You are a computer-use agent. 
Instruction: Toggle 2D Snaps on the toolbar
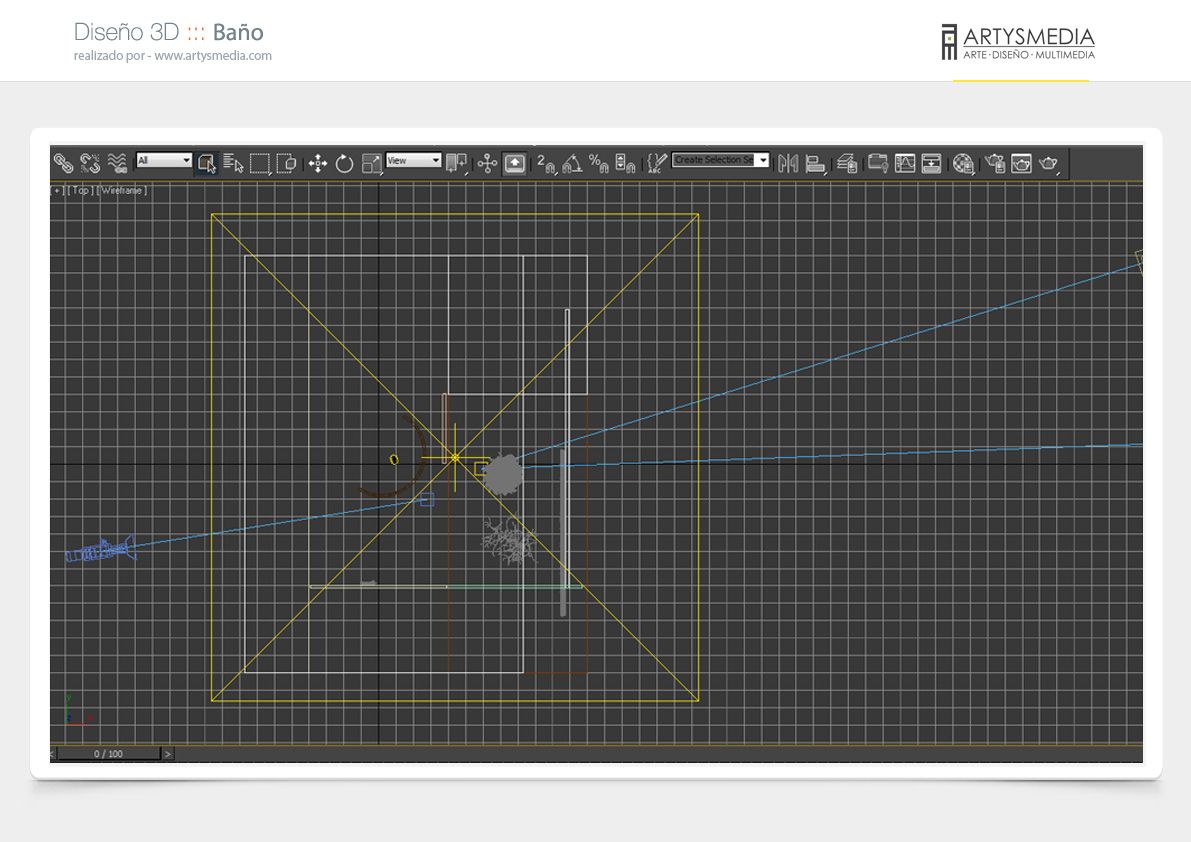tap(545, 163)
